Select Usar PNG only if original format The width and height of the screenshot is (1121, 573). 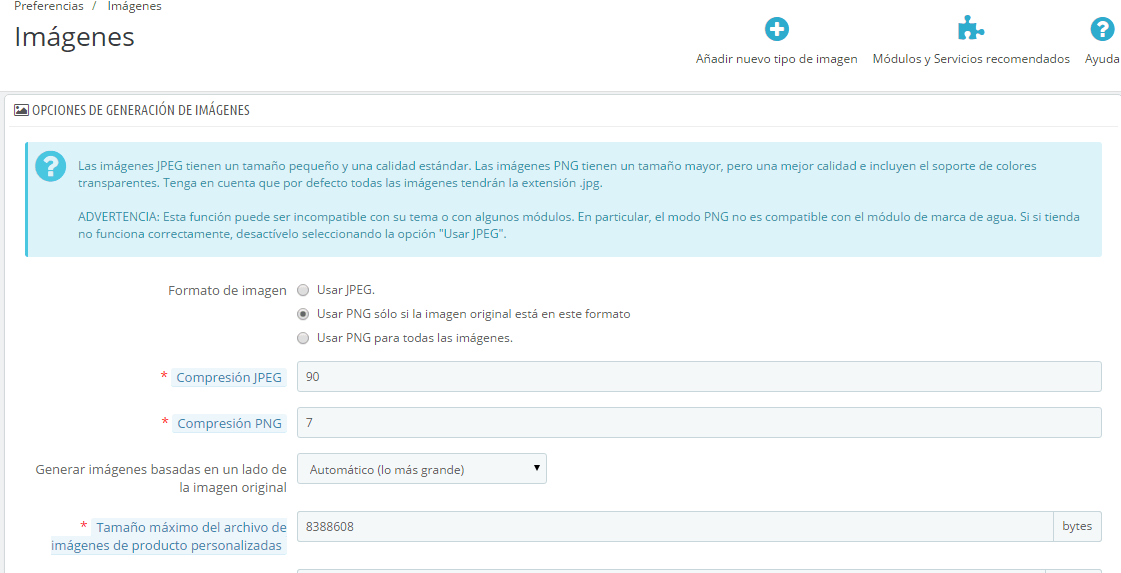click(303, 314)
